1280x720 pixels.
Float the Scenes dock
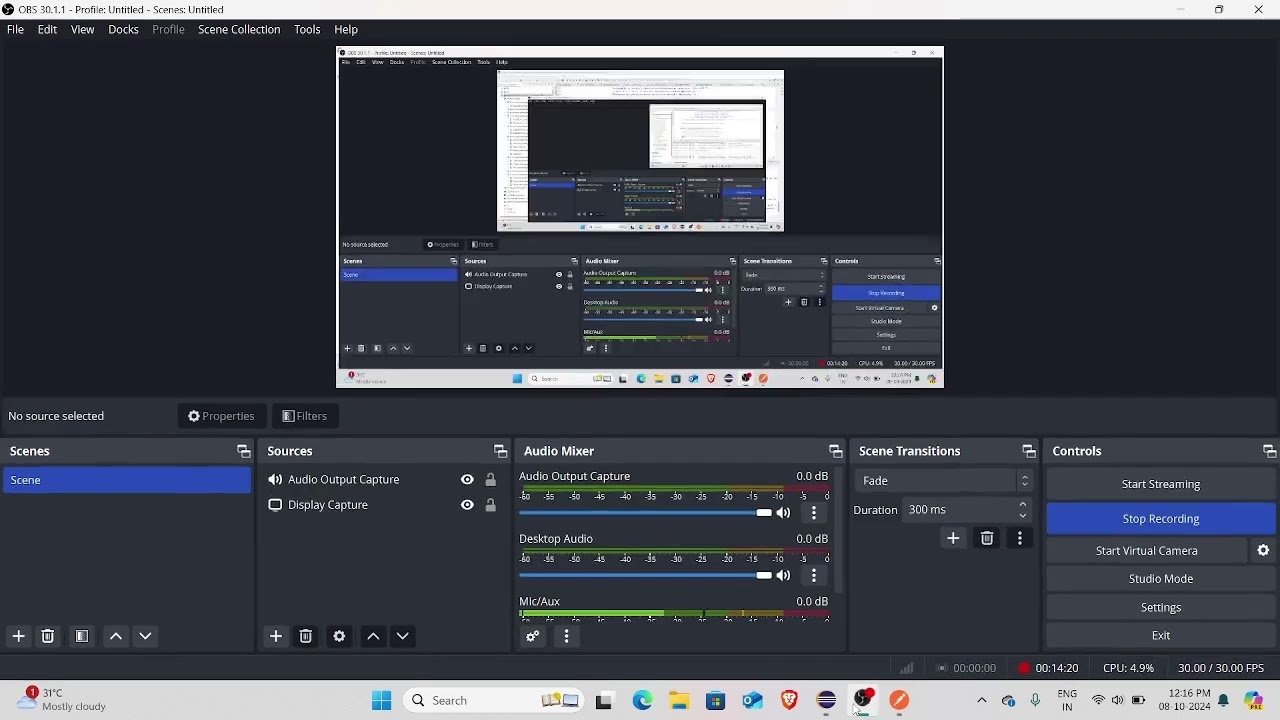point(243,451)
